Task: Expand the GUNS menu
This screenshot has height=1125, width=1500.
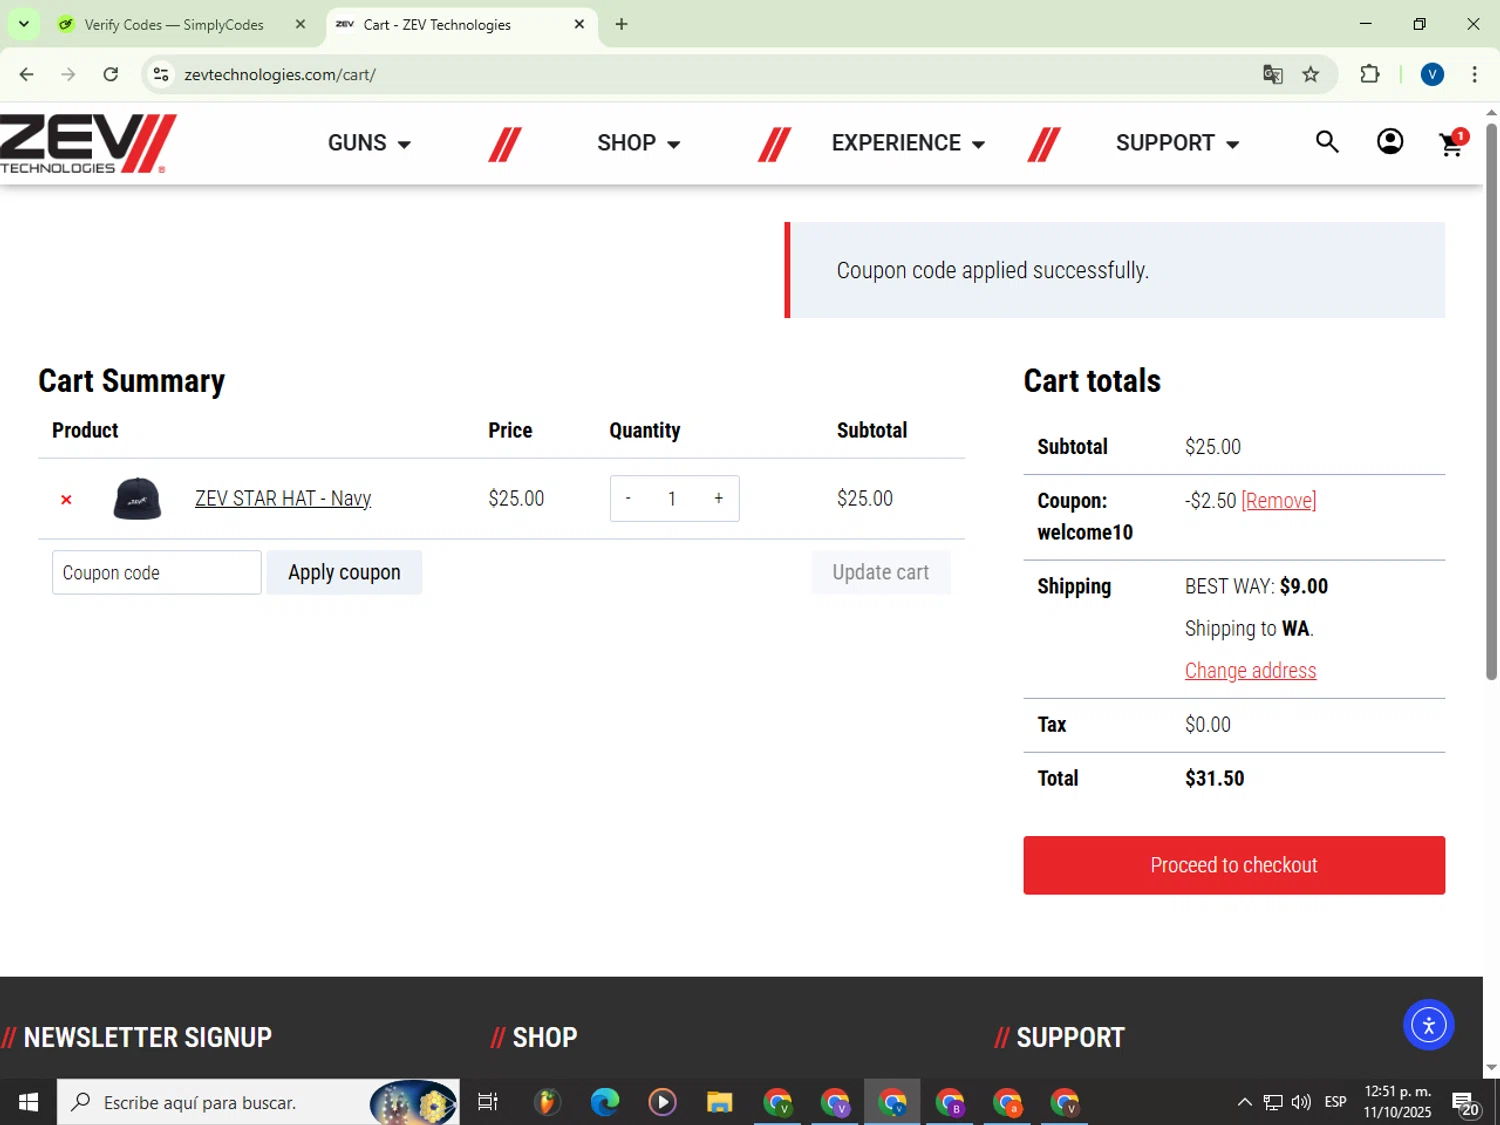Action: click(369, 143)
